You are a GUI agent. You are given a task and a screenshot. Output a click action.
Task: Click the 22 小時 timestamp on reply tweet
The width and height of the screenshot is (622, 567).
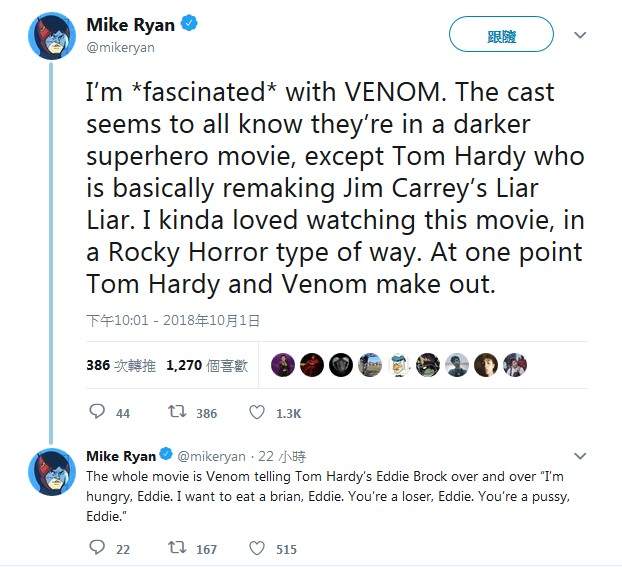(x=286, y=457)
